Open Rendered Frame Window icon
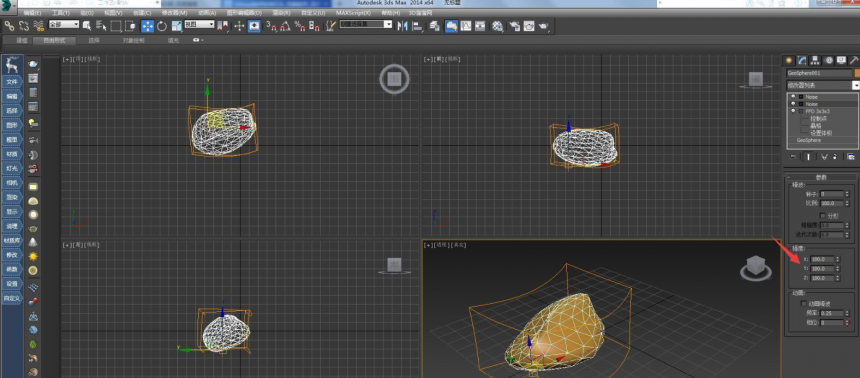The width and height of the screenshot is (860, 378). pyautogui.click(x=529, y=25)
